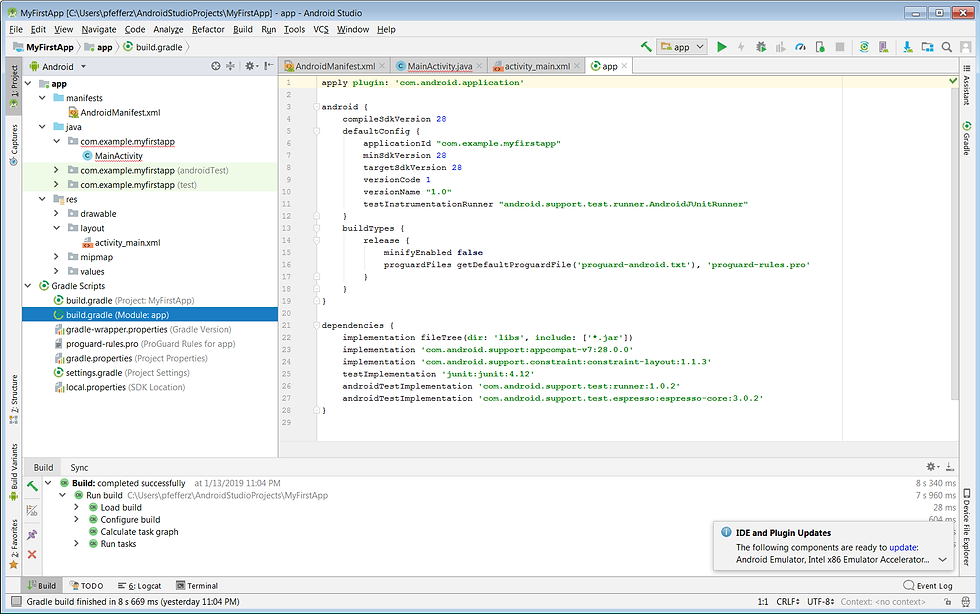Open the Build panel gear settings

click(x=932, y=466)
